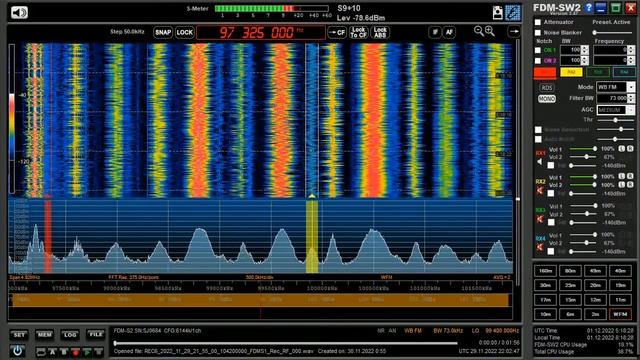Select the 80m band button
The height and width of the screenshot is (360, 640).
[570, 271]
